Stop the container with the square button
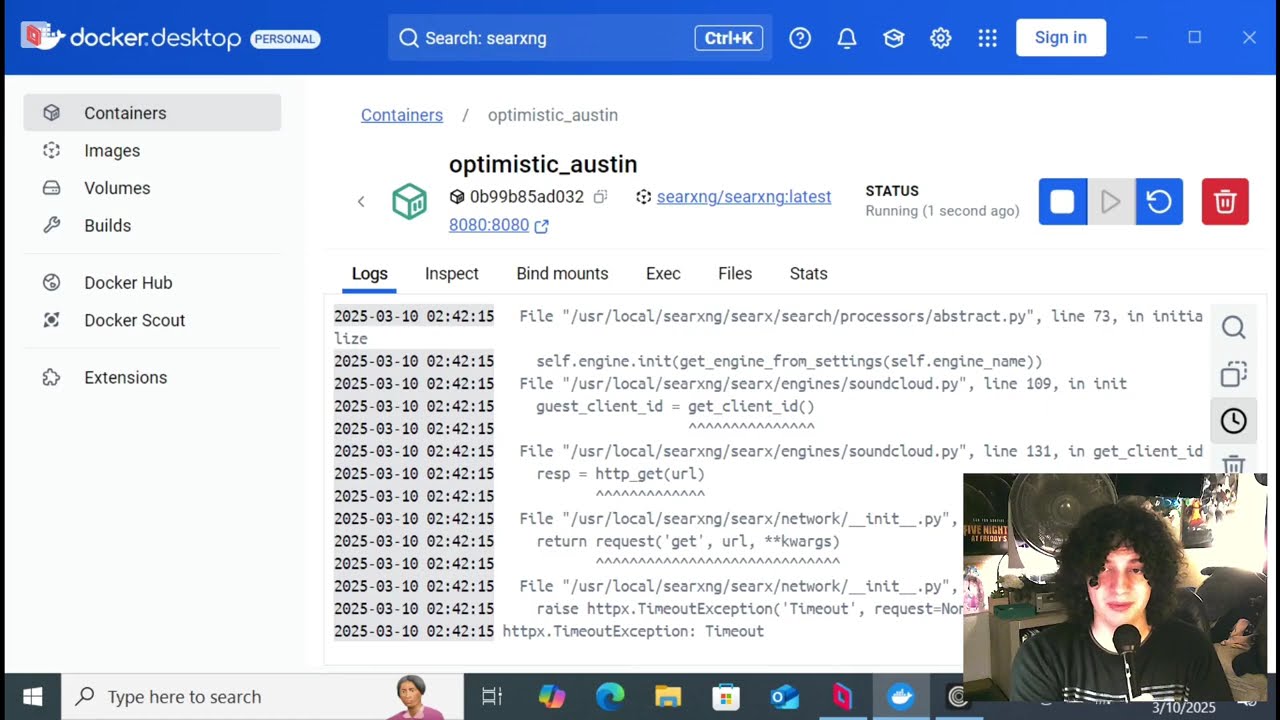1280x720 pixels. pyautogui.click(x=1063, y=201)
